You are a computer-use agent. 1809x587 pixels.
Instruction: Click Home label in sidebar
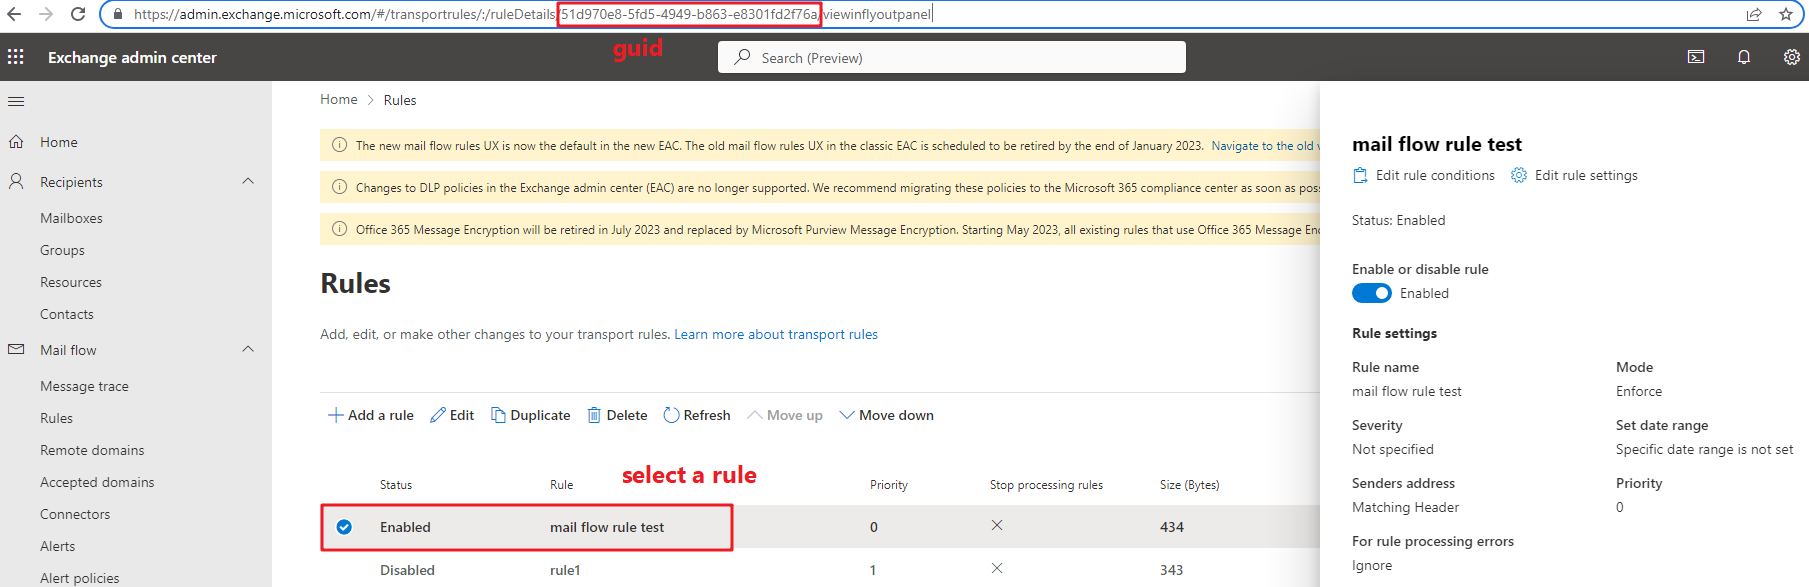[x=59, y=142]
